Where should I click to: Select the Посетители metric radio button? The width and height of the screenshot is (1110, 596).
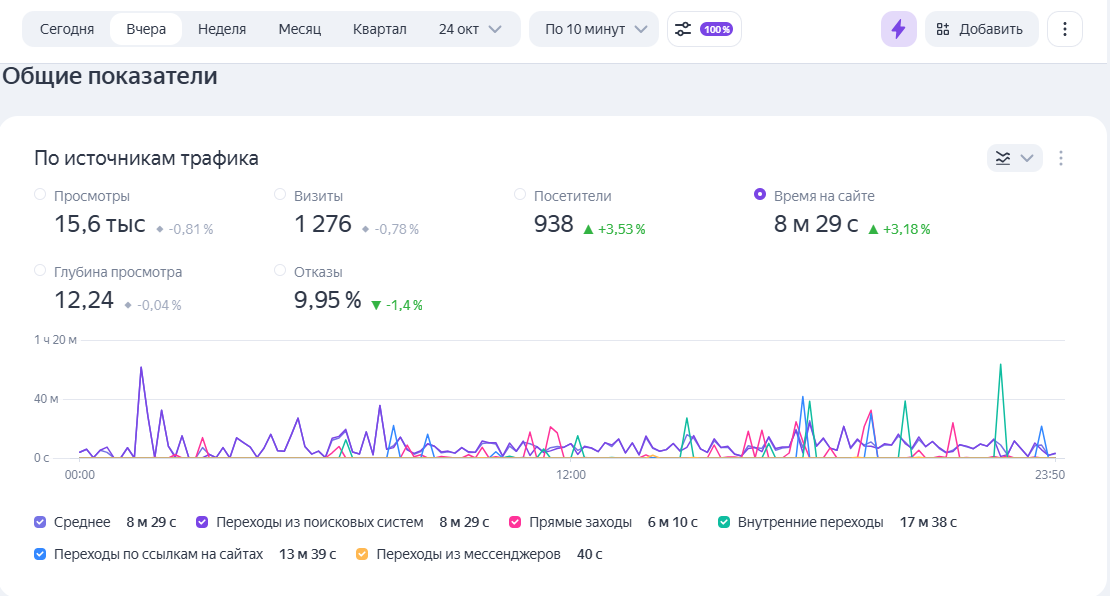click(520, 195)
